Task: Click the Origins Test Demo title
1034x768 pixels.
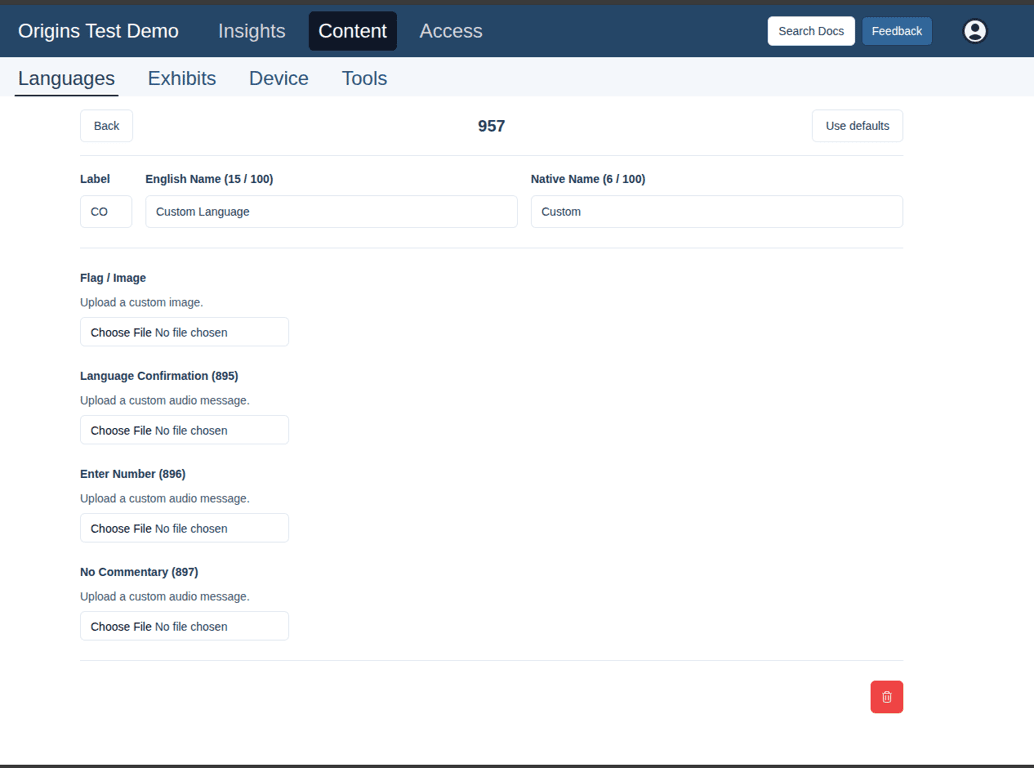Action: point(98,31)
